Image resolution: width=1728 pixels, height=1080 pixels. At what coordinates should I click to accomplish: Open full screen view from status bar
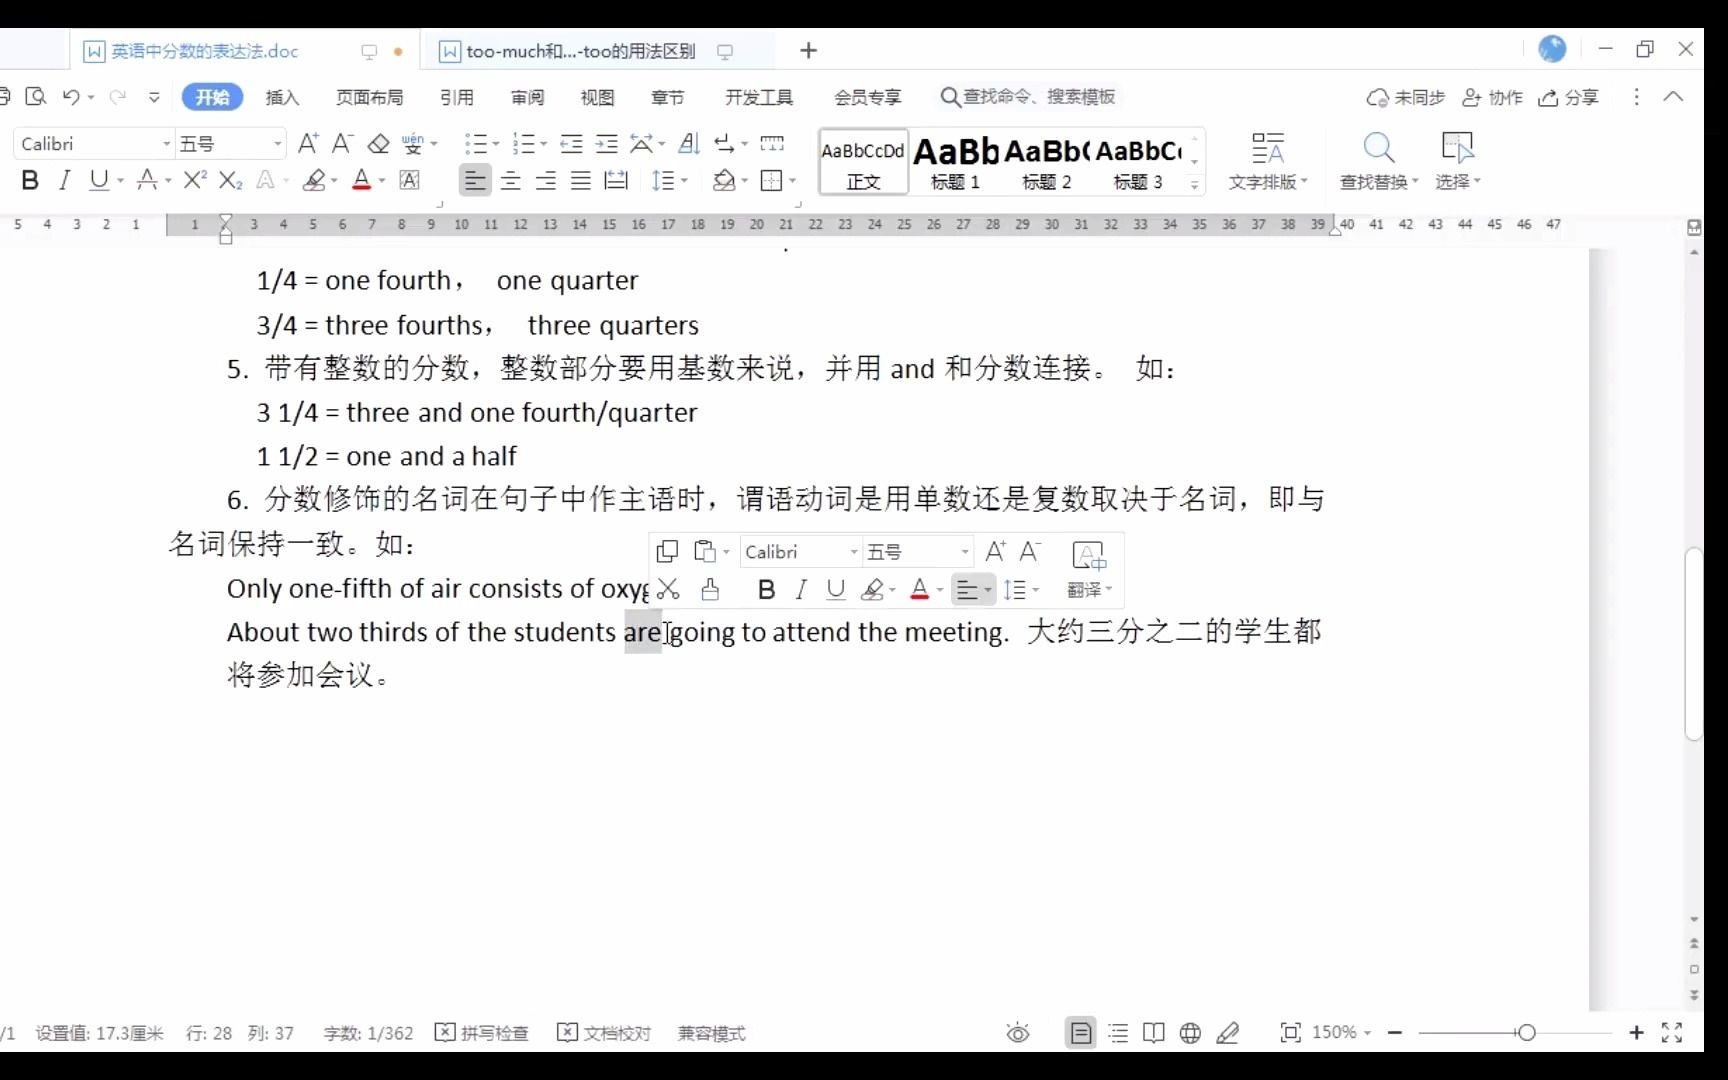[x=1674, y=1033]
